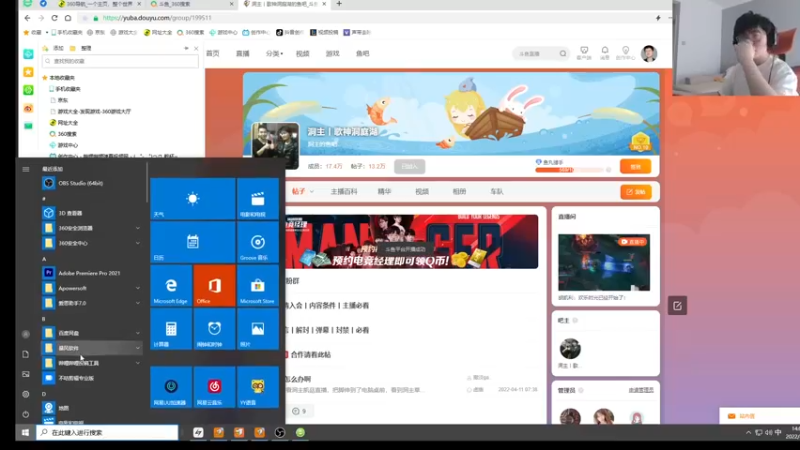Click the Start menu app list scrollbar
800x450 pixels.
coord(147,184)
